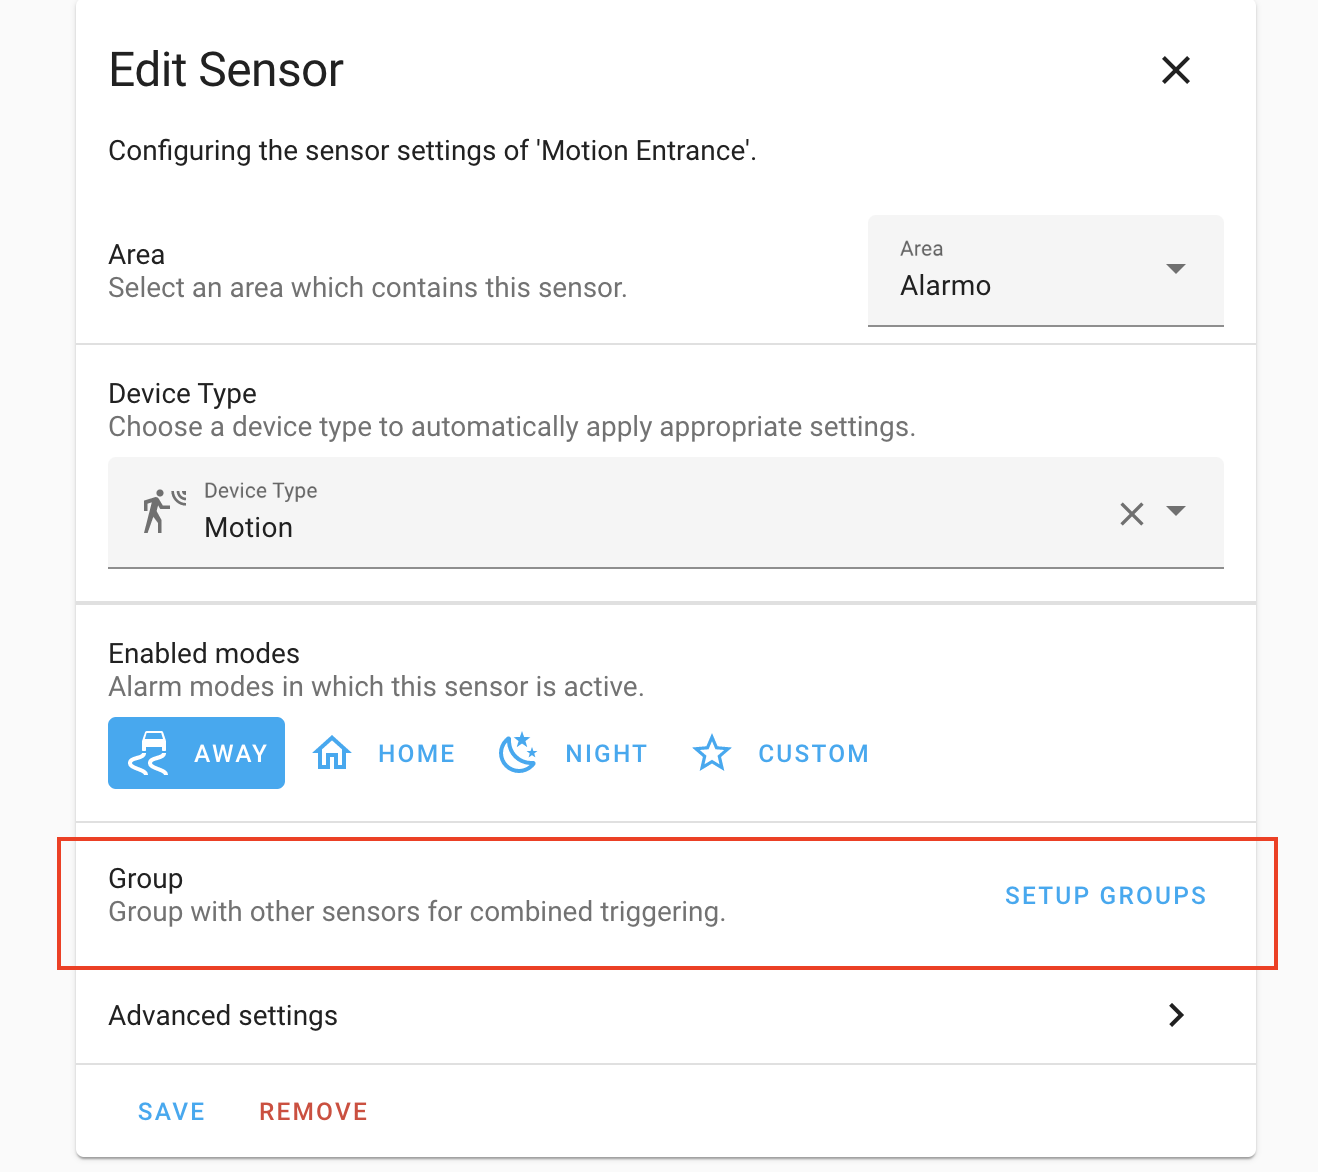The width and height of the screenshot is (1318, 1172).
Task: Disable the AWAY mode toggle
Action: 196,753
